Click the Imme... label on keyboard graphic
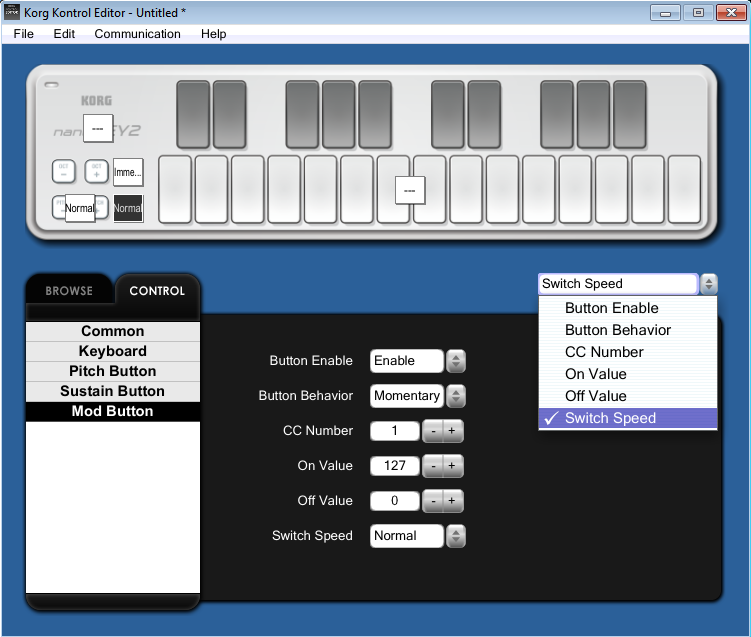This screenshot has width=751, height=637. click(128, 172)
